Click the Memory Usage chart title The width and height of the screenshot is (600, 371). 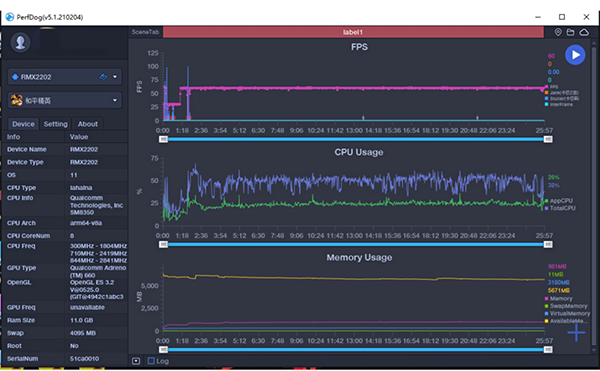point(359,257)
